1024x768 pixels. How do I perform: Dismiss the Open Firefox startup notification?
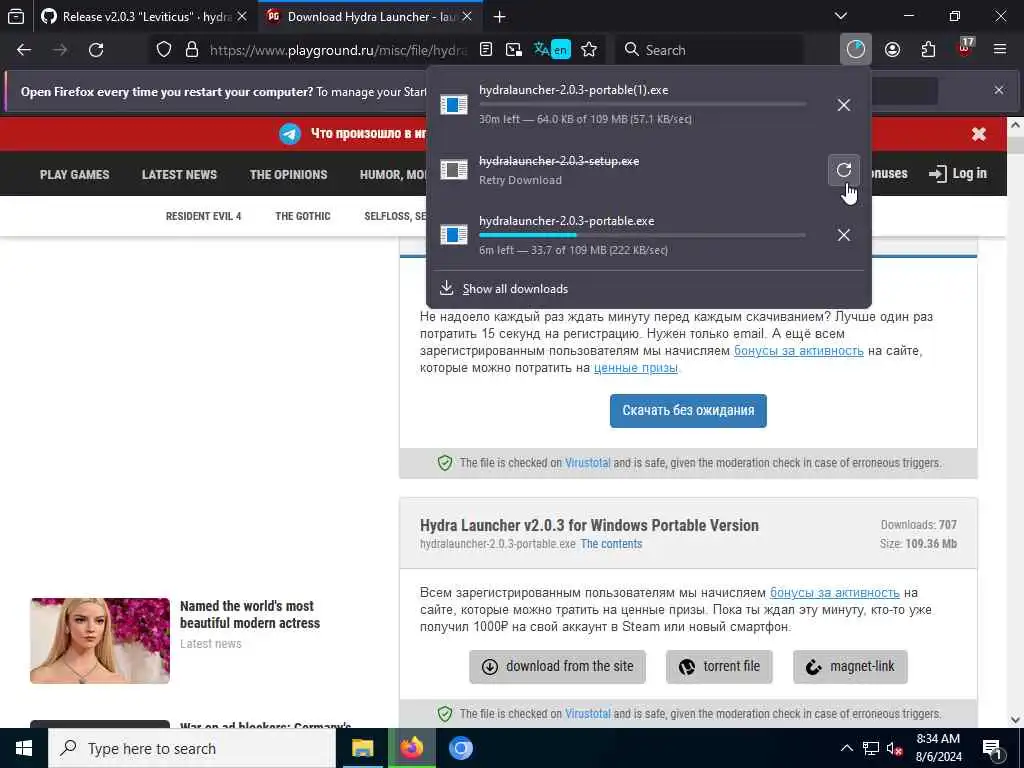[999, 90]
